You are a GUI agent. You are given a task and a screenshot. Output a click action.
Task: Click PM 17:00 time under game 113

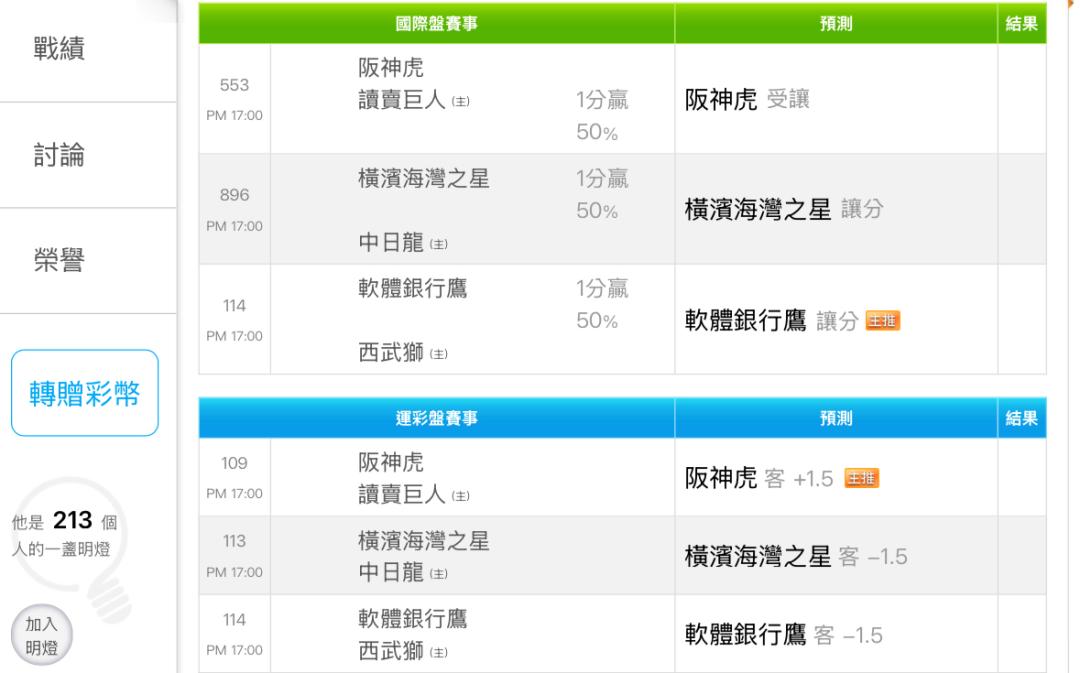point(234,572)
